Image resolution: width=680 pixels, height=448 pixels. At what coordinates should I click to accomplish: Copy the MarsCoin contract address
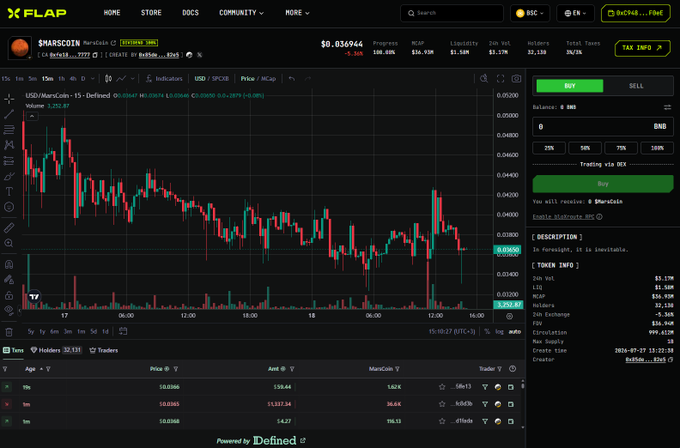click(95, 55)
